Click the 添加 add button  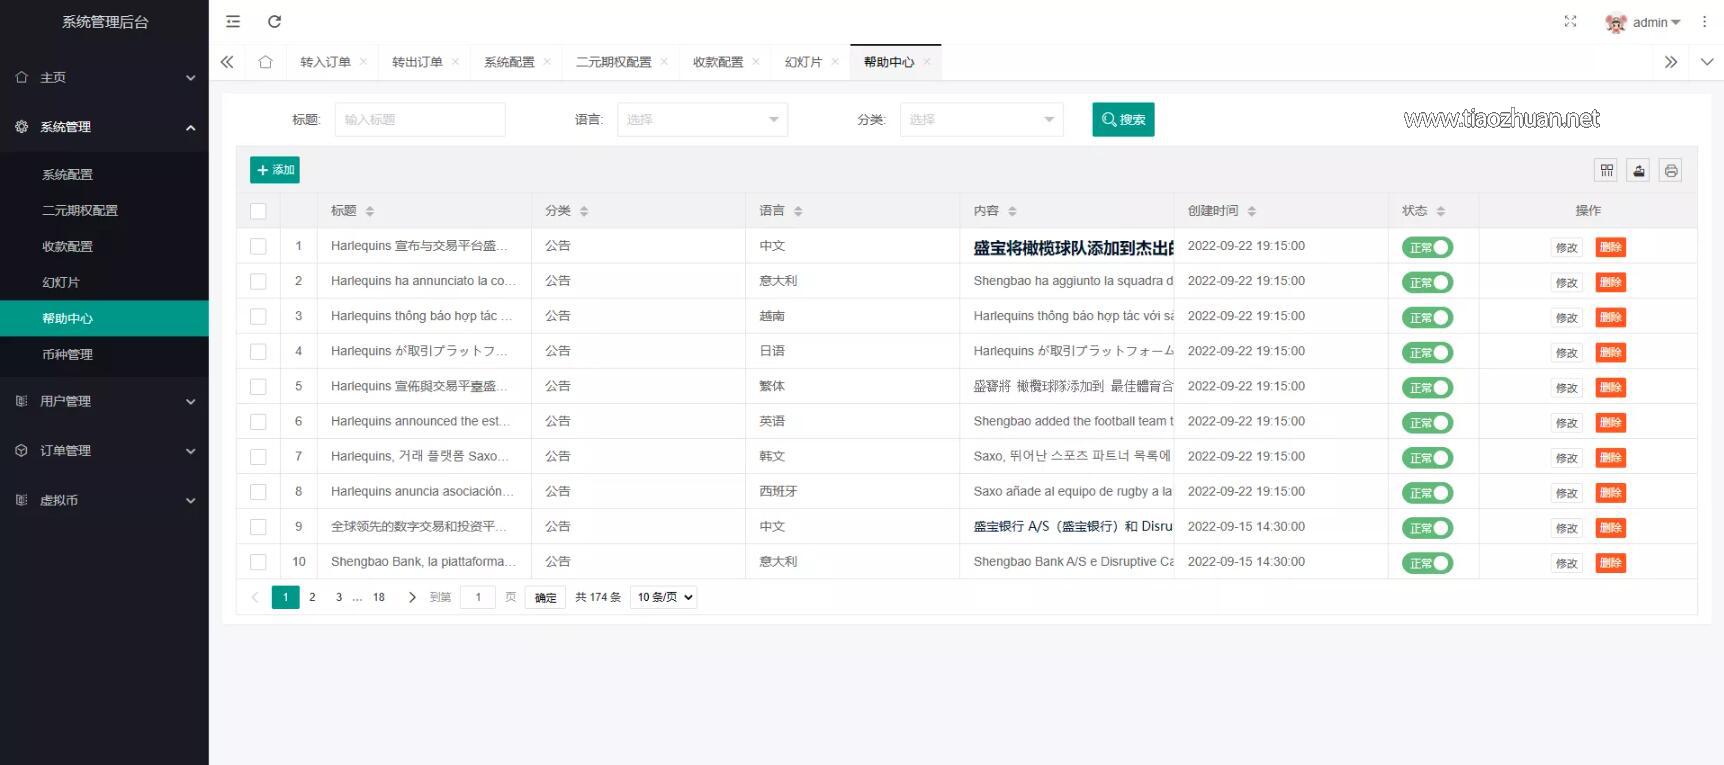[x=275, y=170]
